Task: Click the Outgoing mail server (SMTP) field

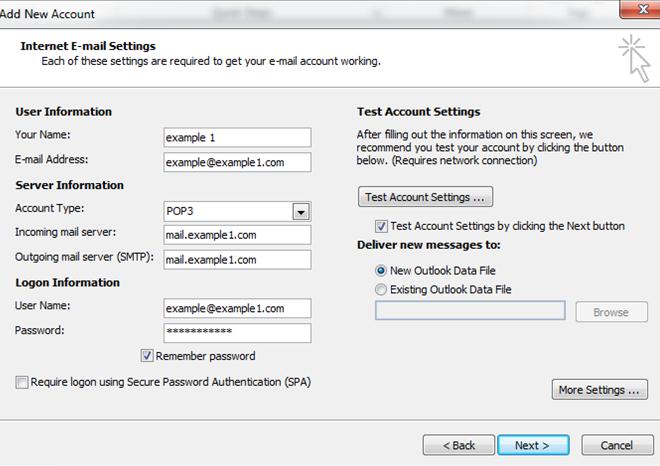Action: (x=237, y=260)
